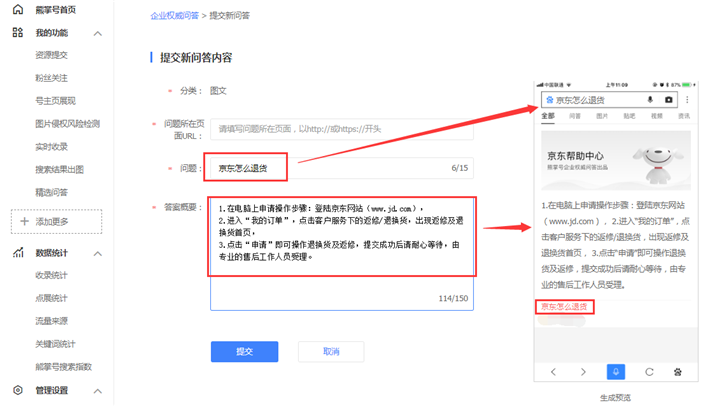
Task: Open 收录统计 in sidebar
Action: [51, 275]
